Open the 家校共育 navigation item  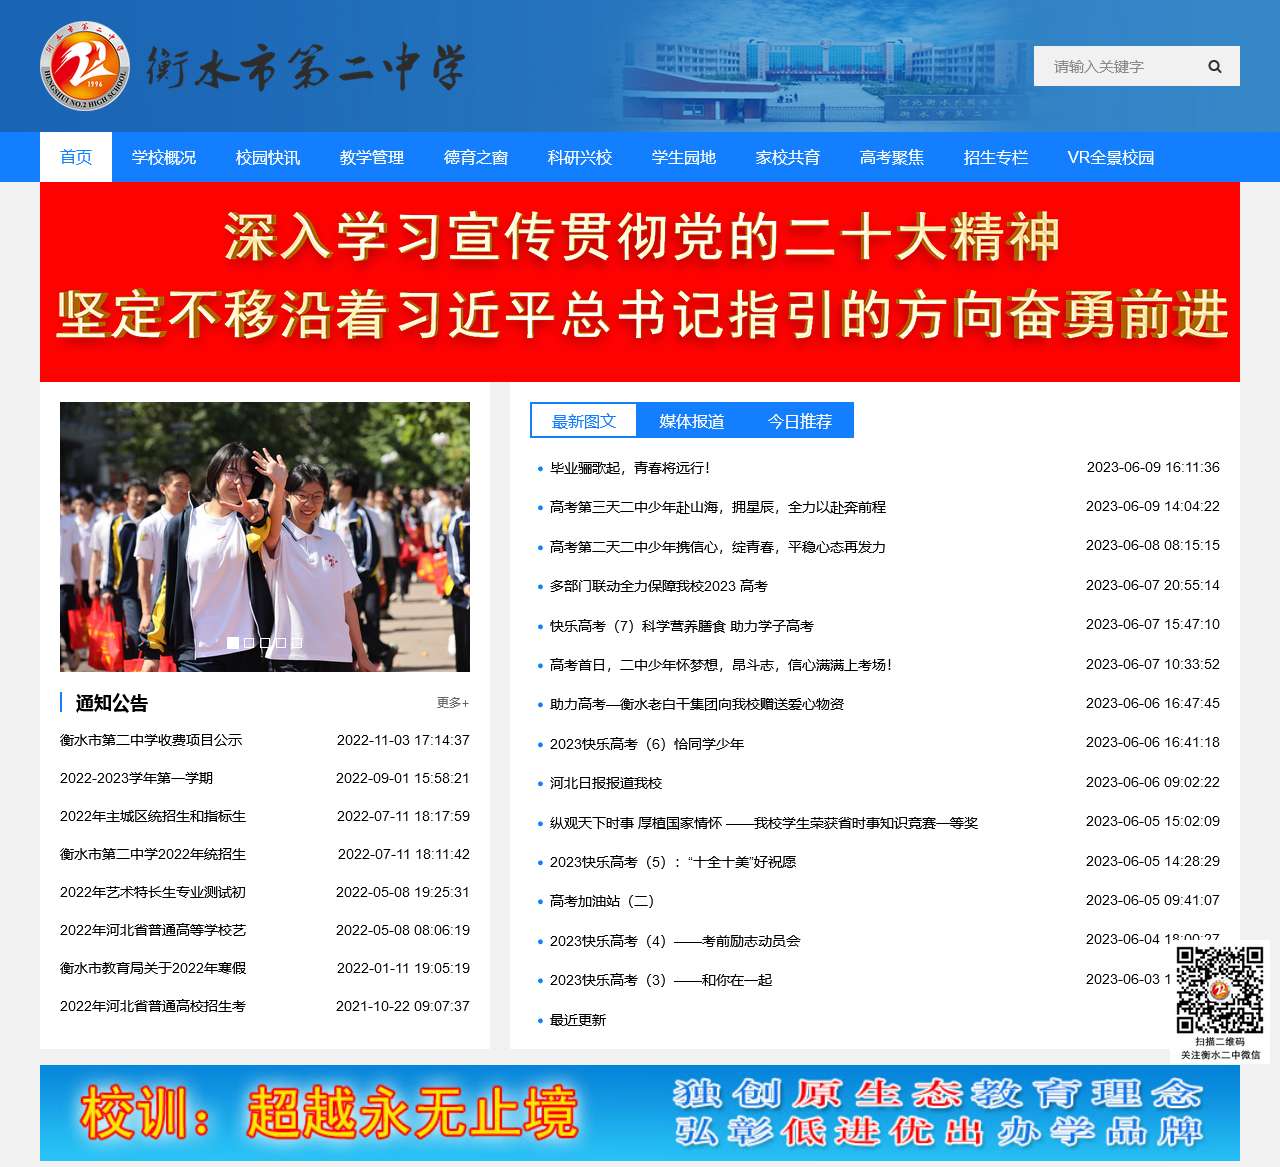coord(788,157)
